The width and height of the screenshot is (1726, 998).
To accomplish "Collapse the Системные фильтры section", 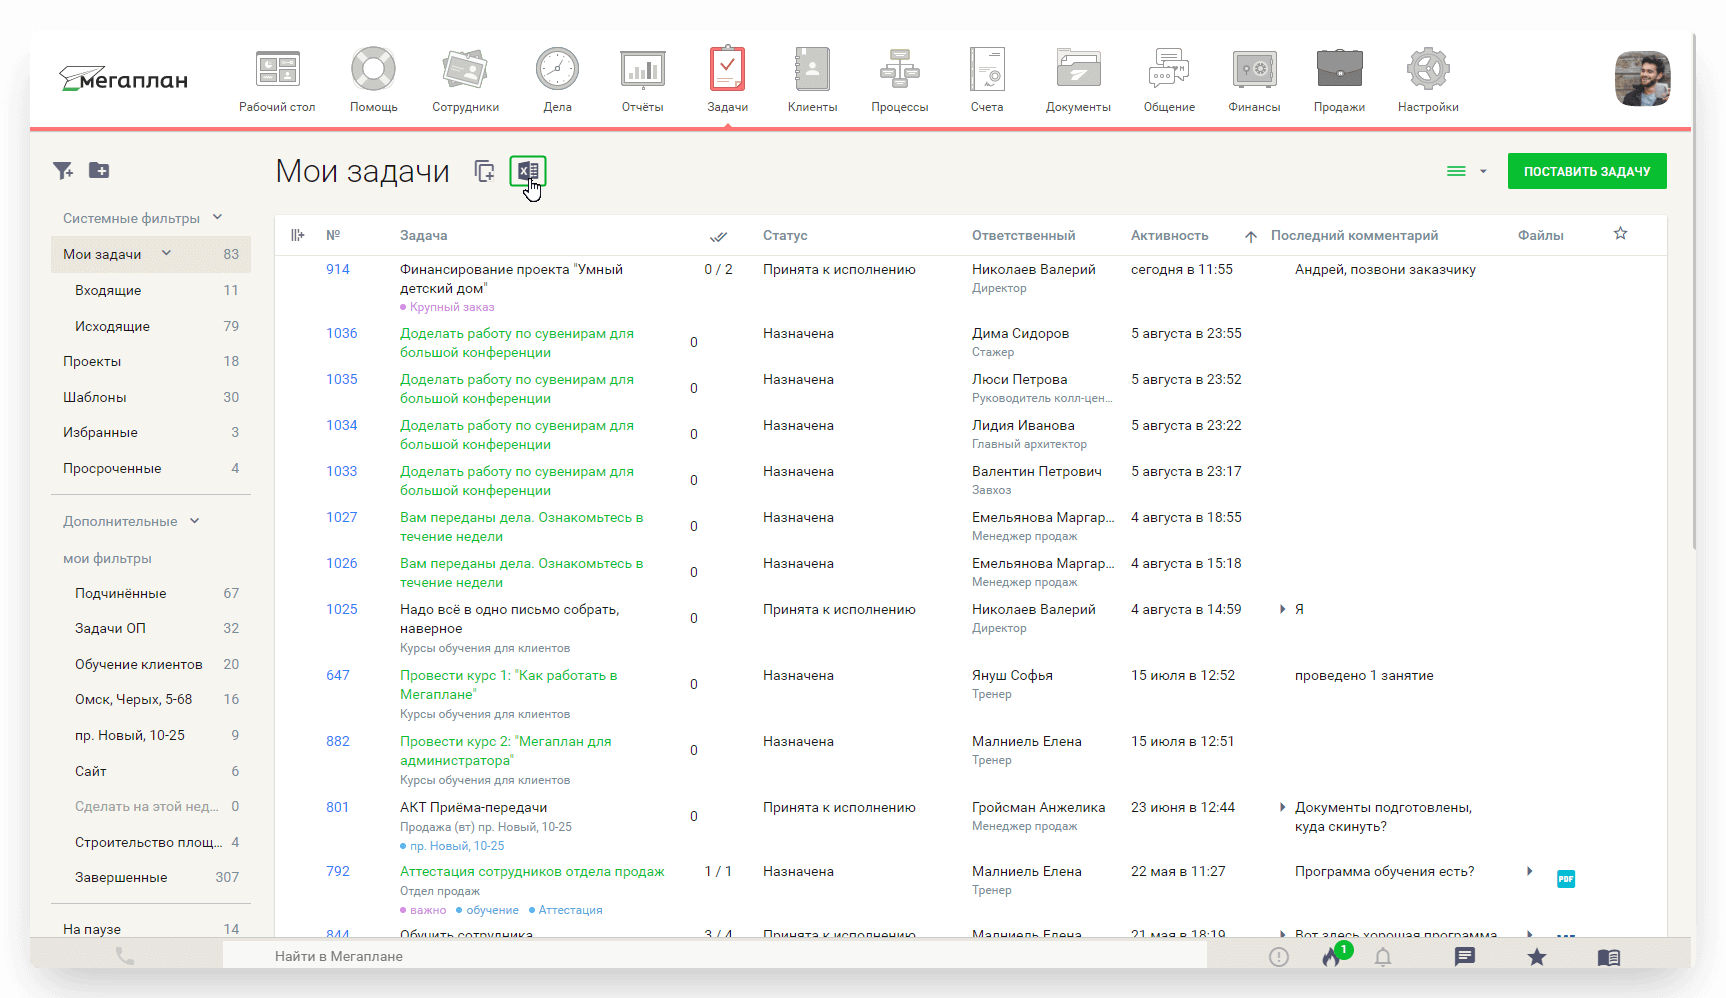I will tap(217, 218).
